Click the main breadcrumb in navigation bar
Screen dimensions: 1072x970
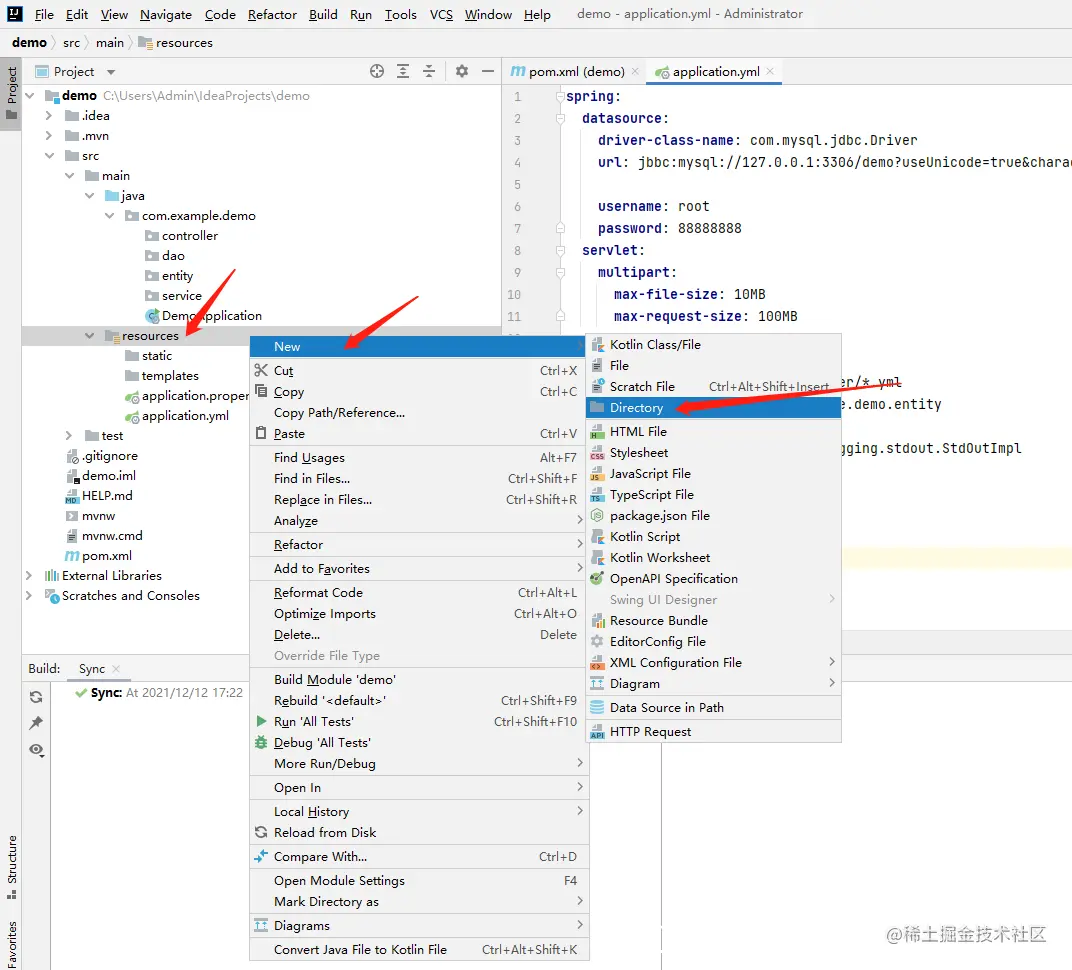pos(109,42)
